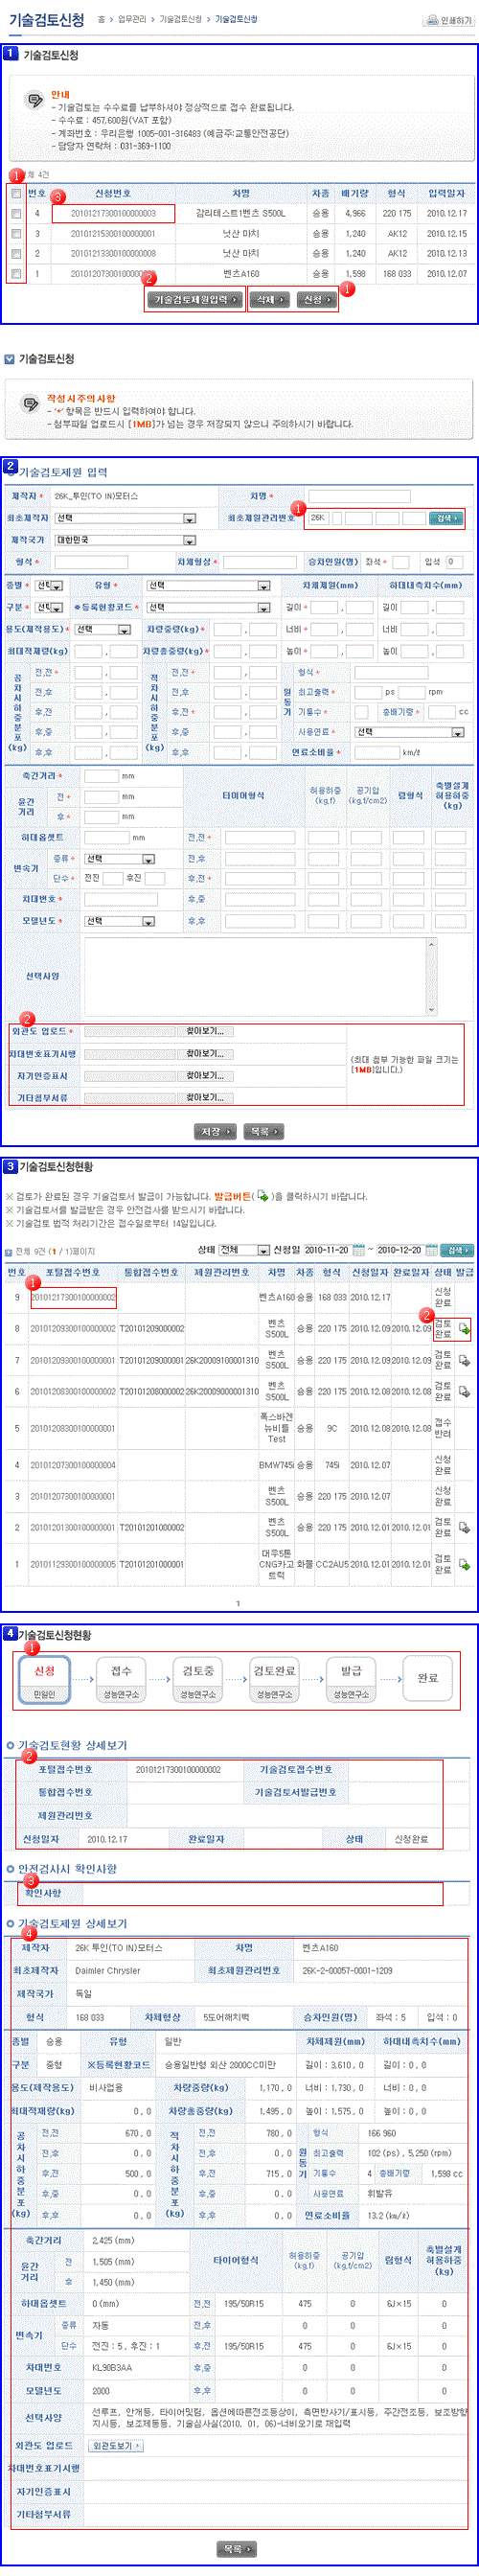Click the 기술검토제원입력 button

pyautogui.click(x=195, y=299)
